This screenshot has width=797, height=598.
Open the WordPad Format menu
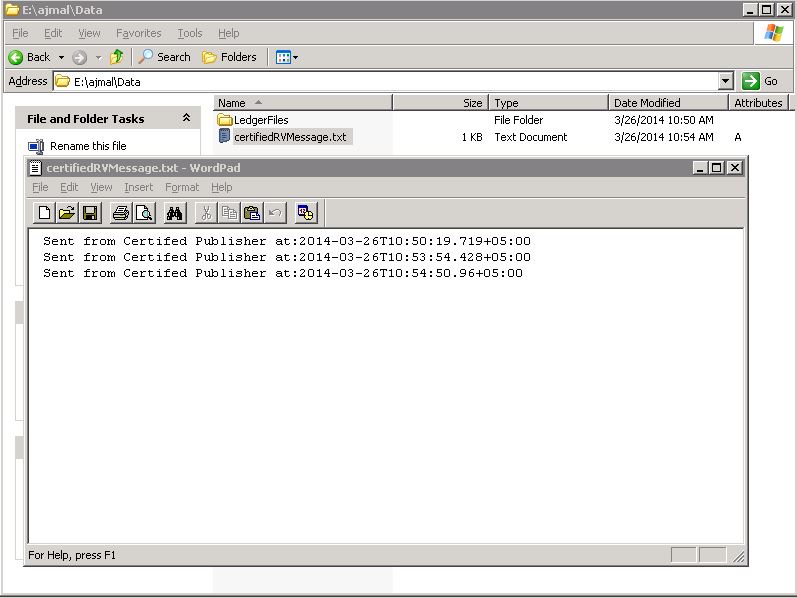click(182, 187)
